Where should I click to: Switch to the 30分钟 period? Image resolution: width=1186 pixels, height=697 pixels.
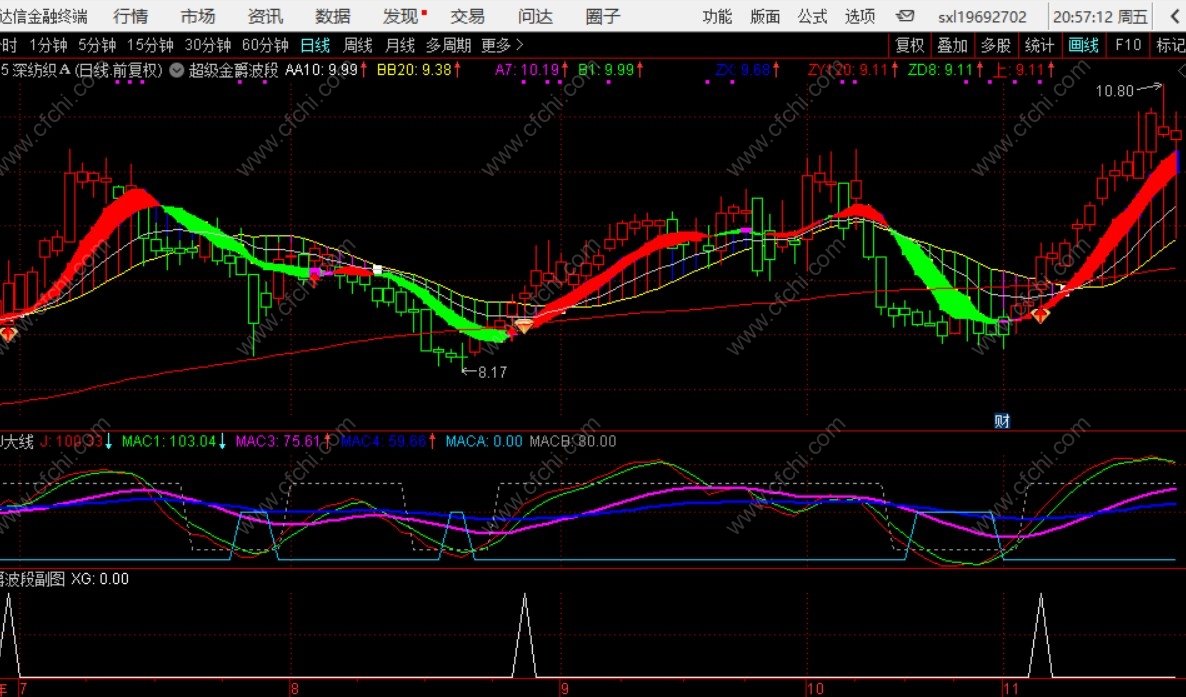click(208, 45)
